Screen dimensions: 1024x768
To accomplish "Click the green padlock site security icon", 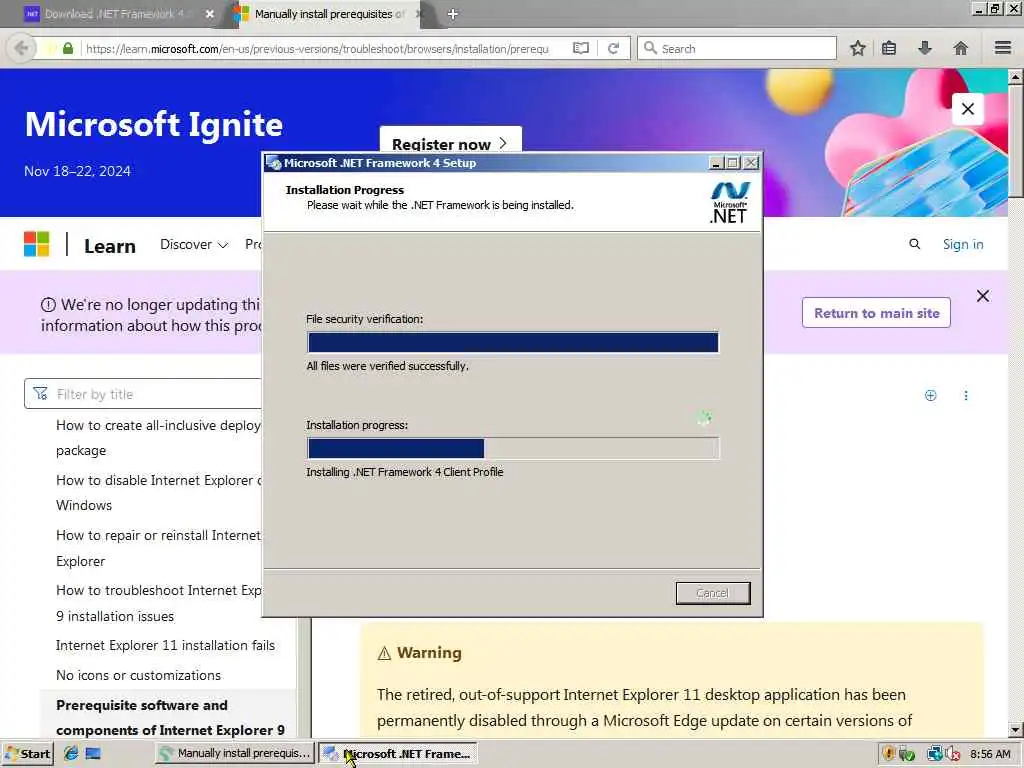I will point(67,48).
